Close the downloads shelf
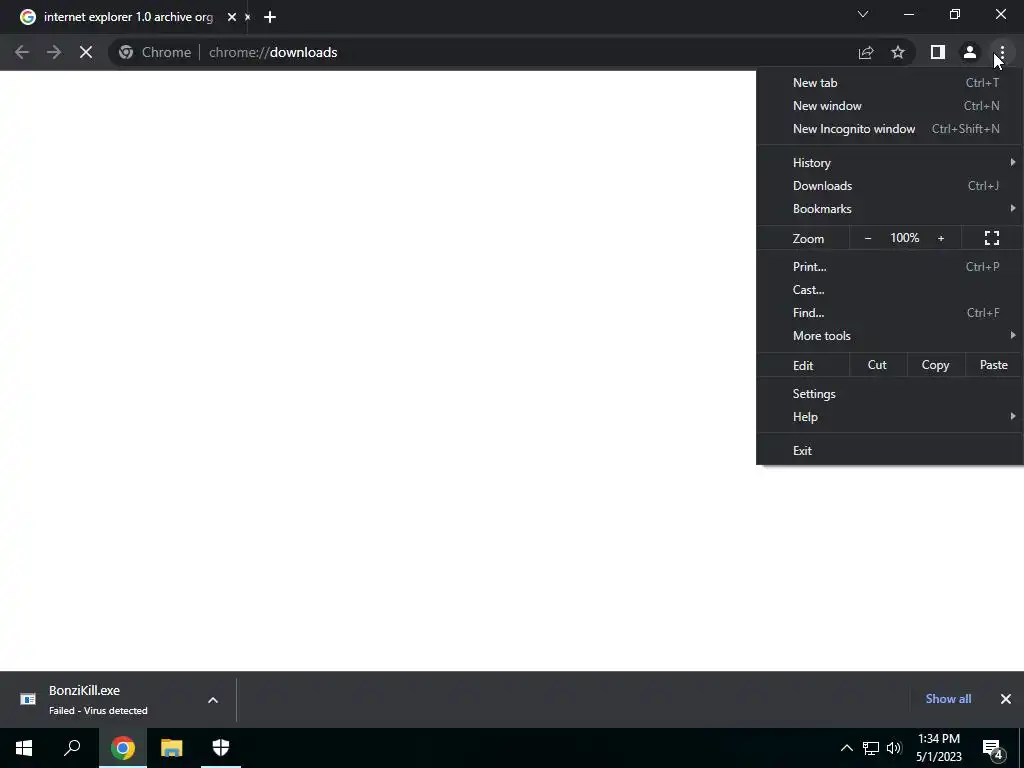 pos(1006,699)
